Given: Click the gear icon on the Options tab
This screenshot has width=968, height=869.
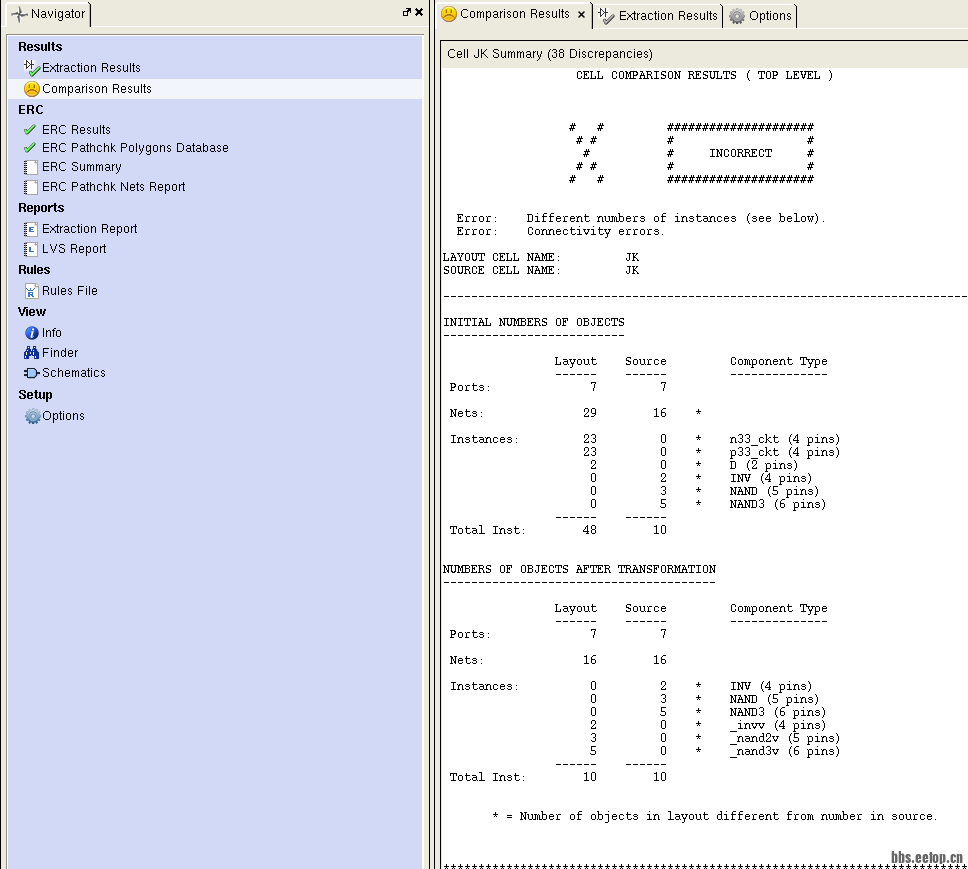Looking at the screenshot, I should tap(736, 16).
